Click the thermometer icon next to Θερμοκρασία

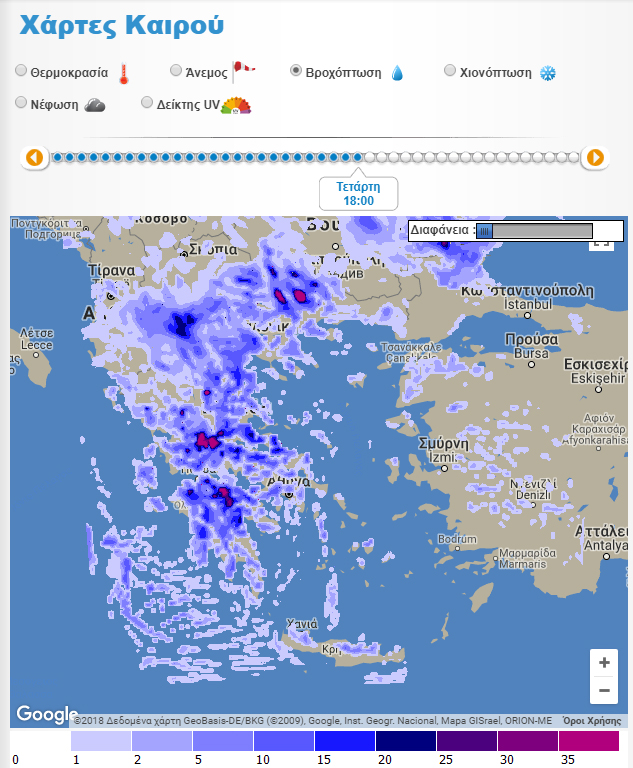pyautogui.click(x=124, y=73)
